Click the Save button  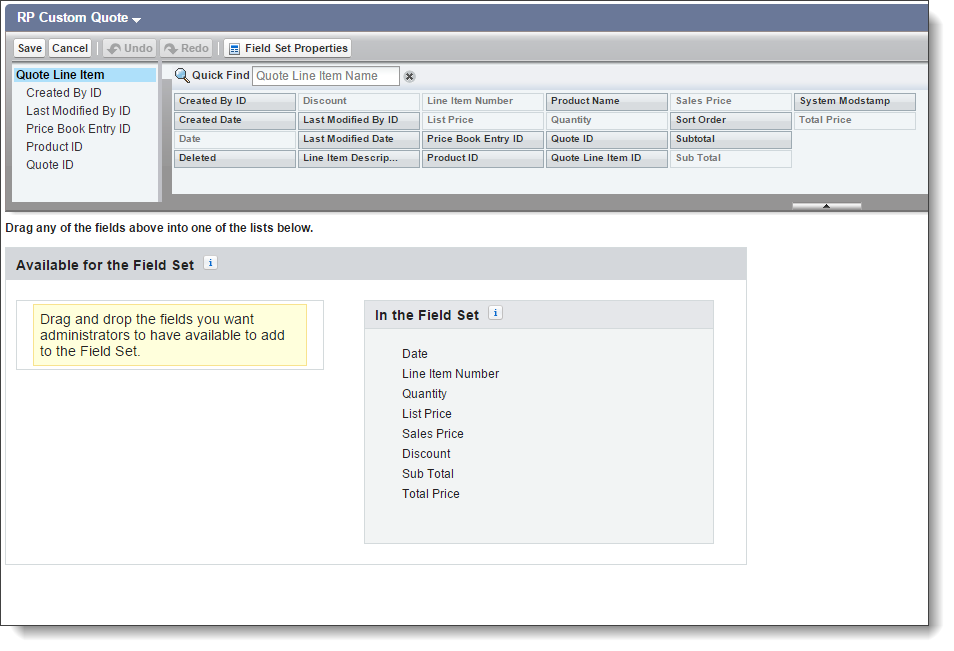pyautogui.click(x=29, y=48)
